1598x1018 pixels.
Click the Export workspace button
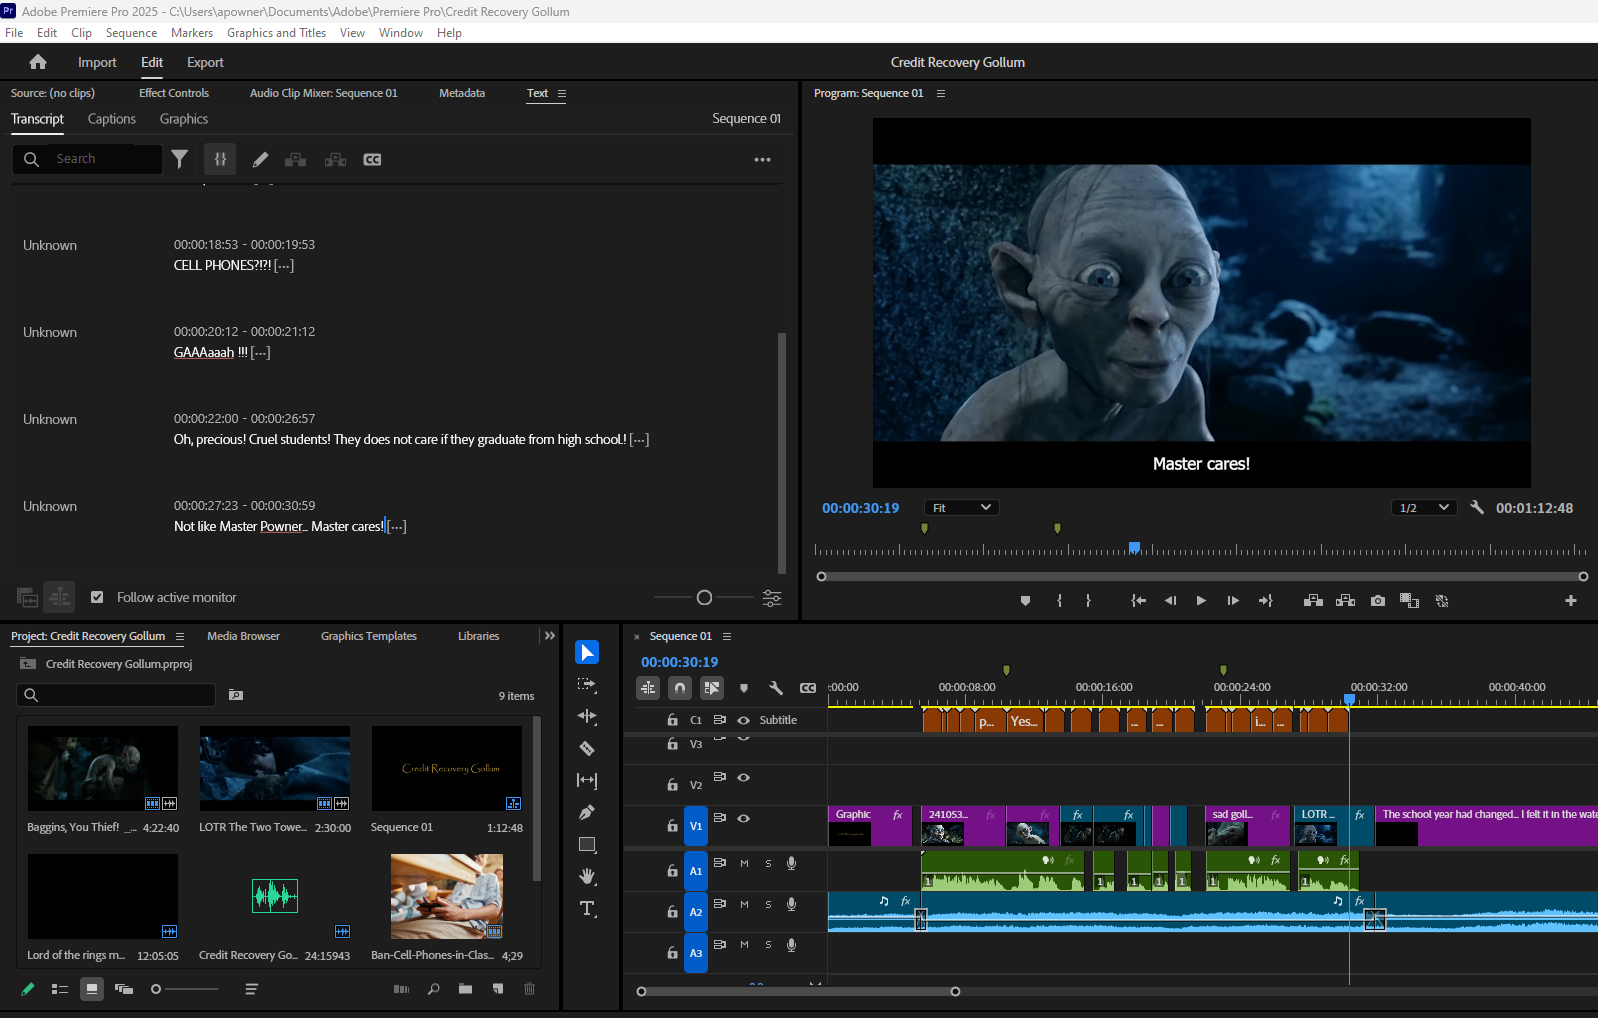pos(205,62)
